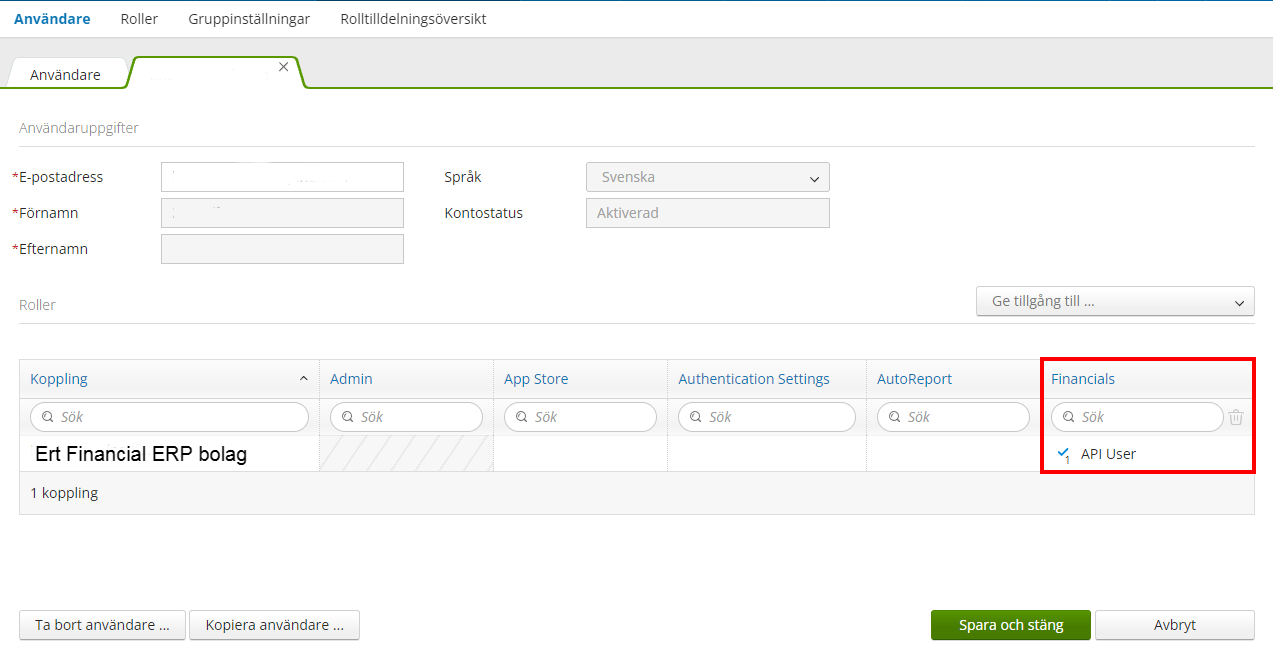Click the search icon in Admin filter
Screen dimensions: 1273x659
click(347, 417)
